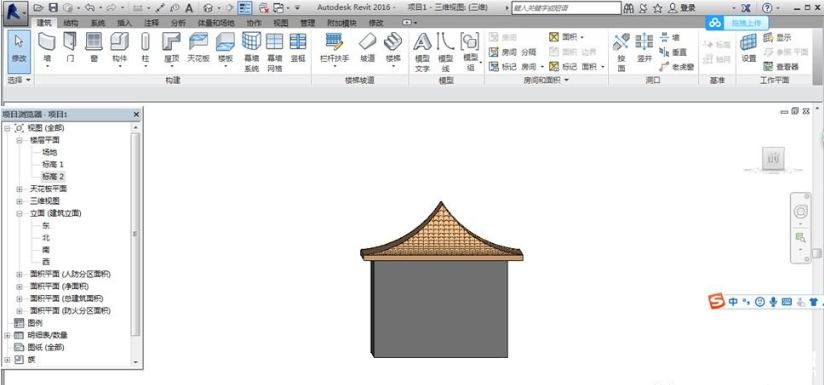Click the star favorites icon
The image size is (824, 385).
click(657, 8)
